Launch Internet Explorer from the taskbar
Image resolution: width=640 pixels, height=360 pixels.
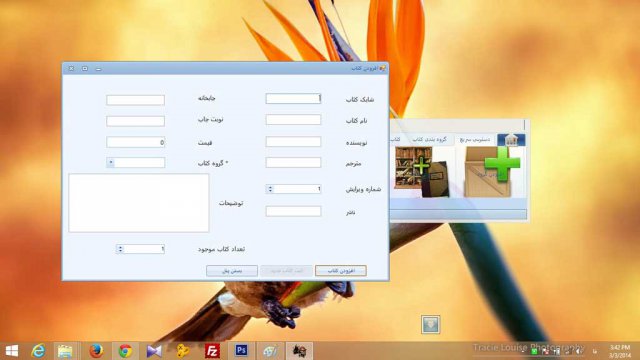38,351
